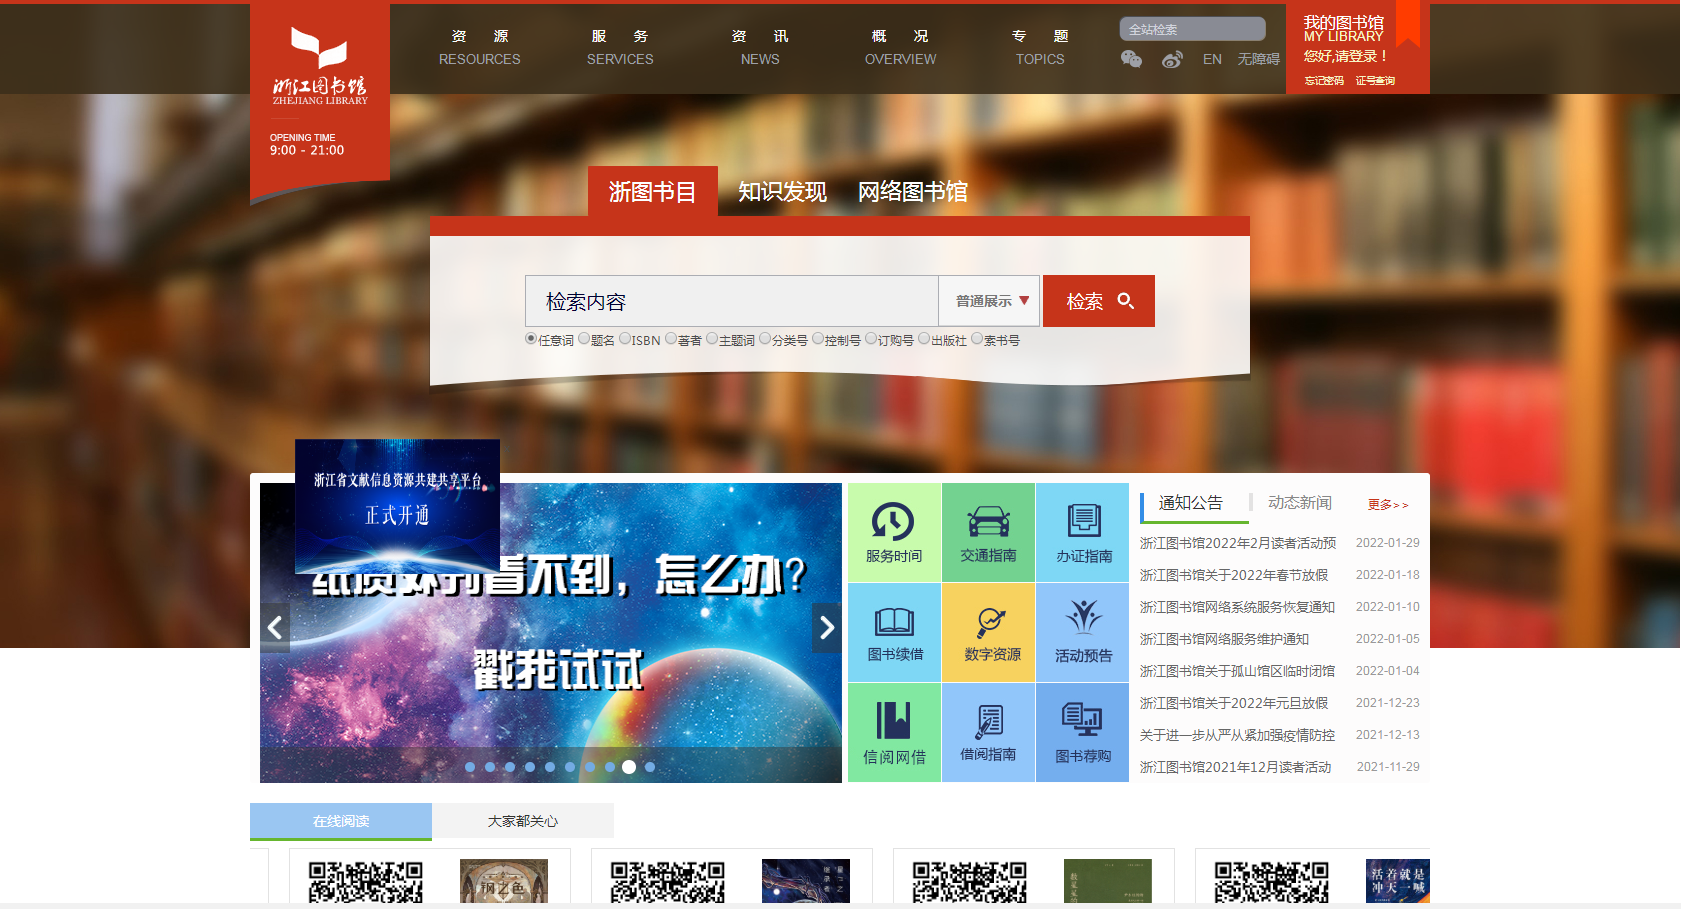This screenshot has height=909, width=1681.
Task: Click the 全站检索 site search field
Action: 1193,29
